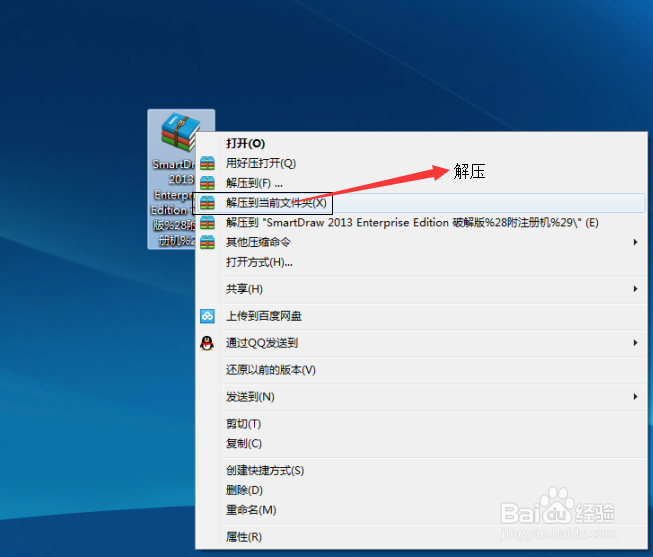Expand the arrow next to 发送到(N)
The width and height of the screenshot is (653, 557).
pos(636,397)
